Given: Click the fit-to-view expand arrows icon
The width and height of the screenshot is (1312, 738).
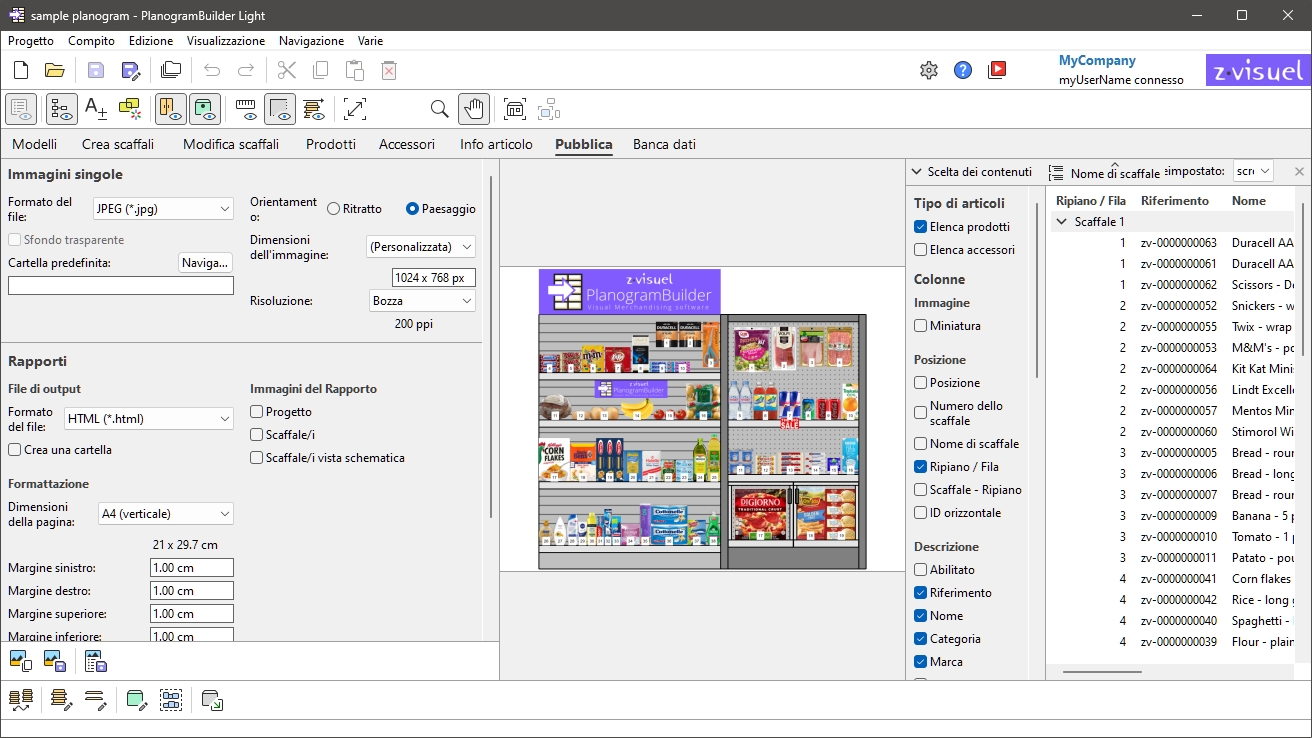Looking at the screenshot, I should point(355,109).
